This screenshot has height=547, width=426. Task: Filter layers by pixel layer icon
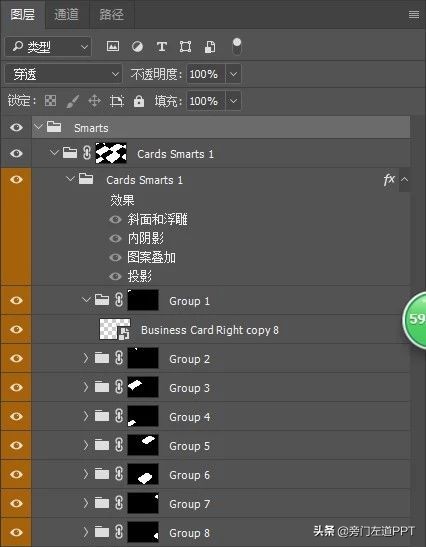pos(113,46)
